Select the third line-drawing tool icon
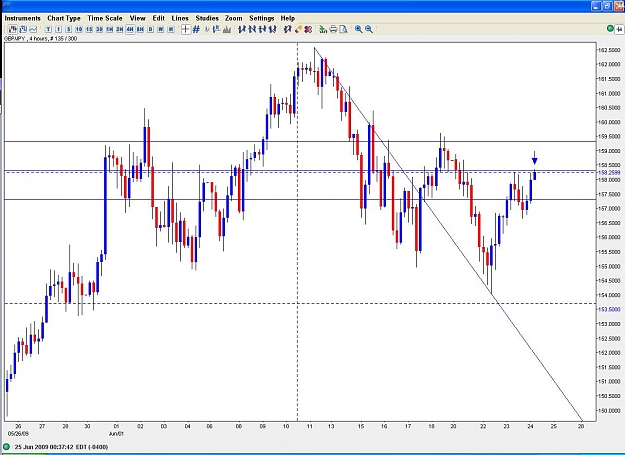The width and height of the screenshot is (625, 455). click(x=262, y=29)
